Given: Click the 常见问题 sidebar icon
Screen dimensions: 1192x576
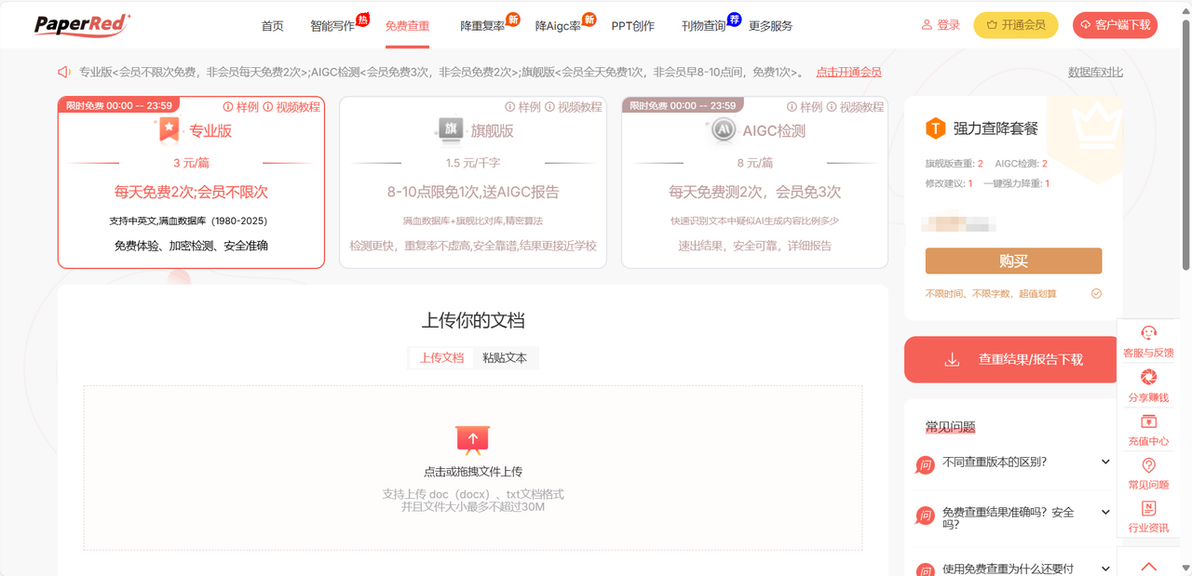Looking at the screenshot, I should click(x=1149, y=466).
